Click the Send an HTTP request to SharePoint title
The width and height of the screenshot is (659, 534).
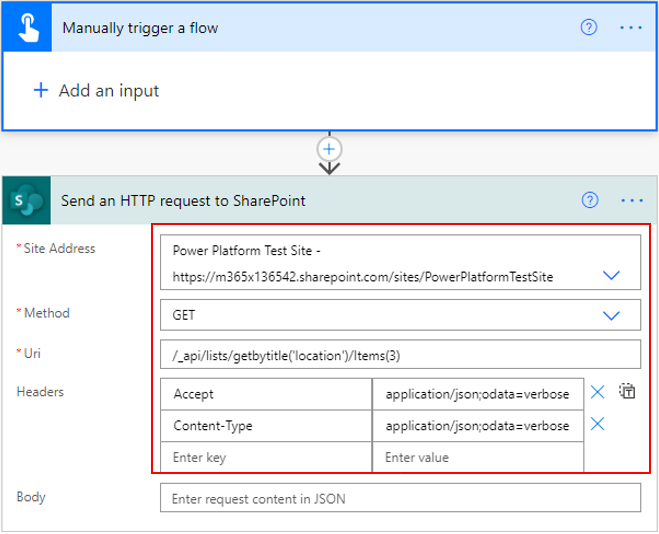click(183, 201)
